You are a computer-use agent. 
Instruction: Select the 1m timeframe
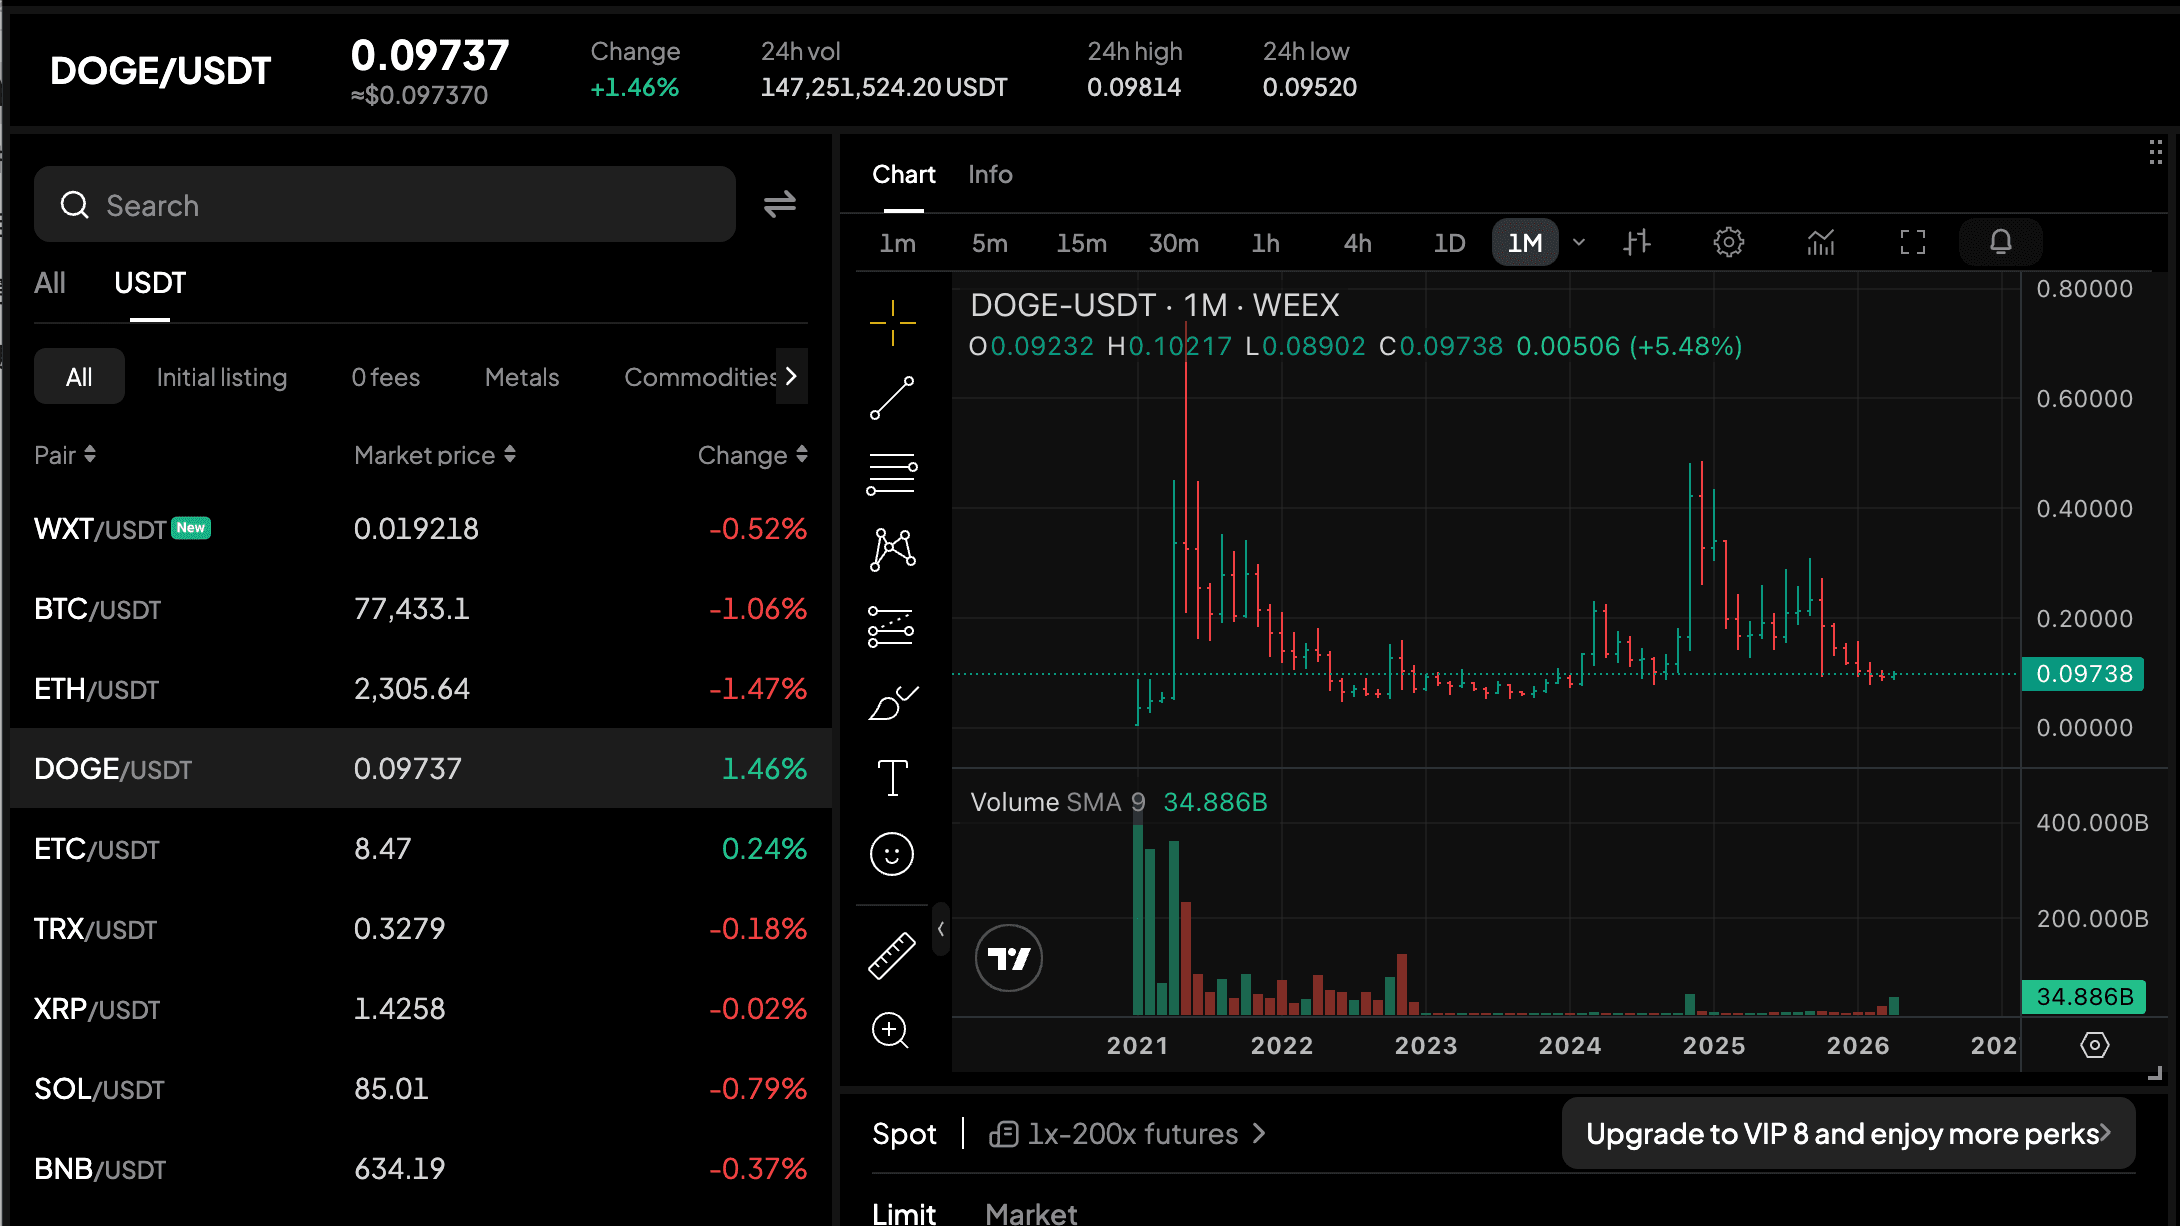(898, 243)
